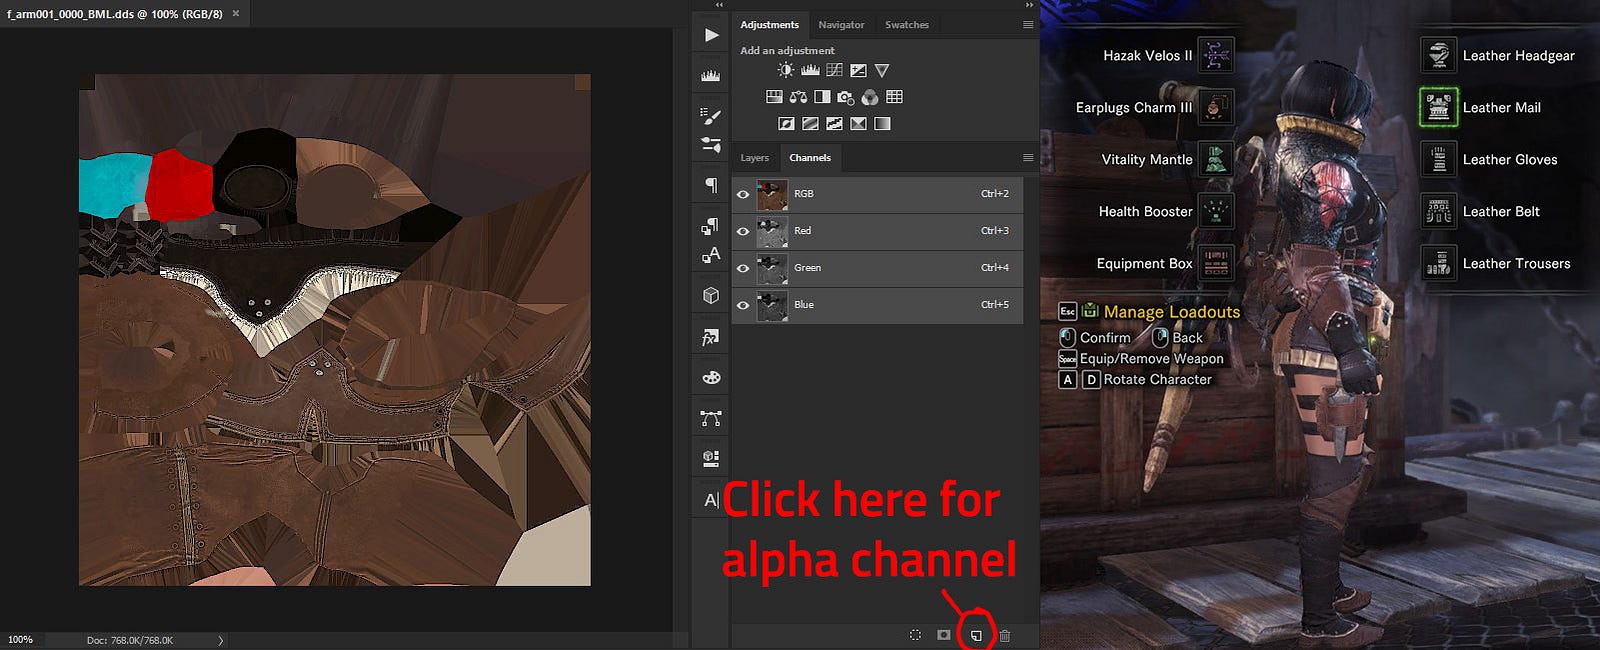Add a Black & White adjustment
This screenshot has width=1600, height=650.
[822, 97]
